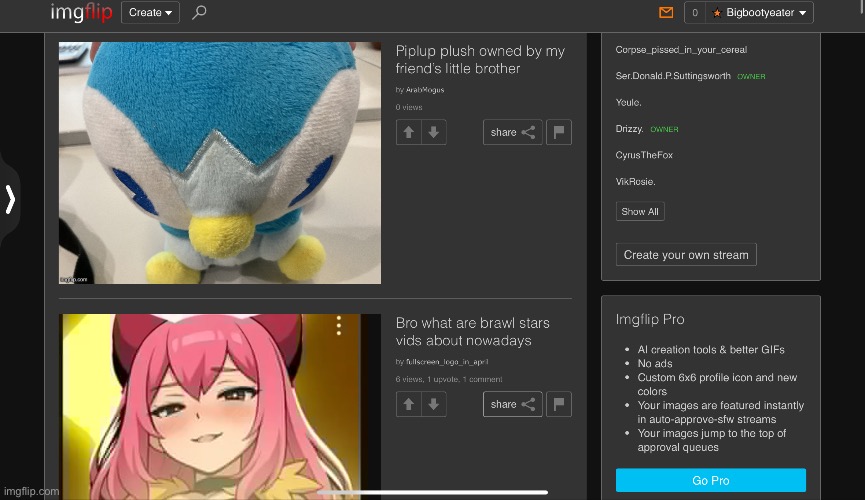Click the Go Pro button
Screen dimensions: 865x500
click(711, 480)
